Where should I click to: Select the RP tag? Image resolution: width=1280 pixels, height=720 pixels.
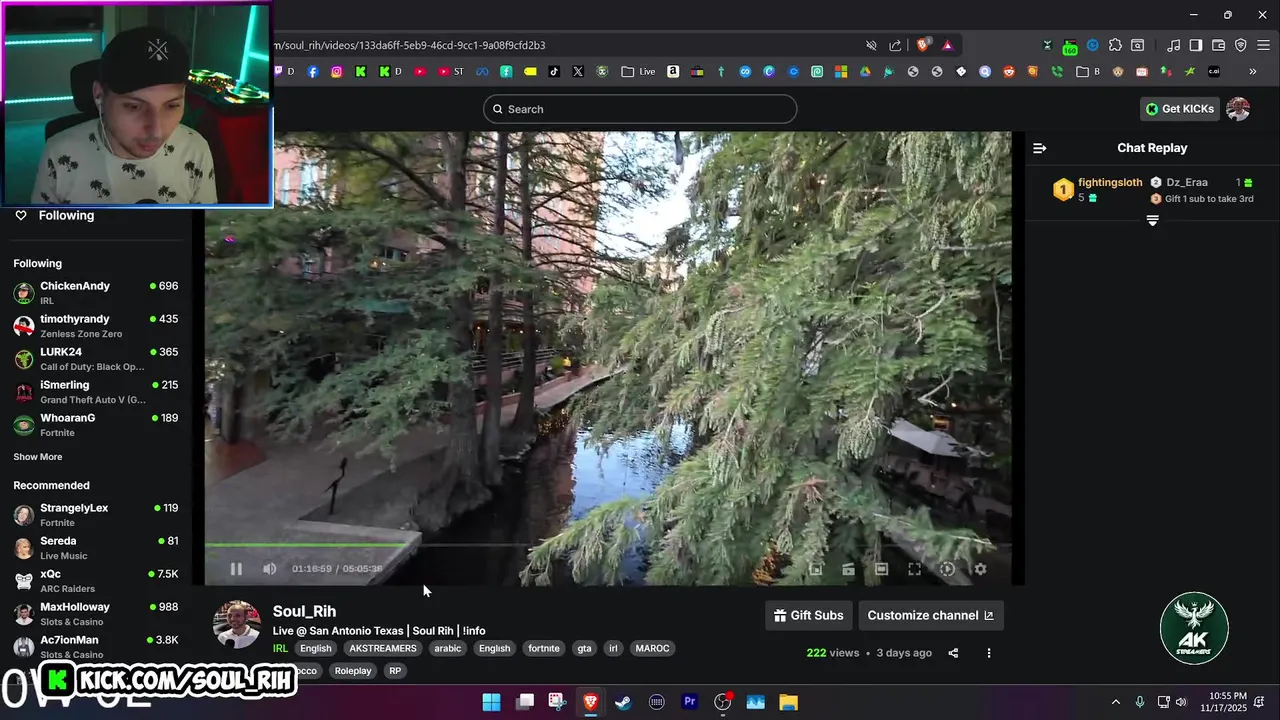tap(395, 671)
